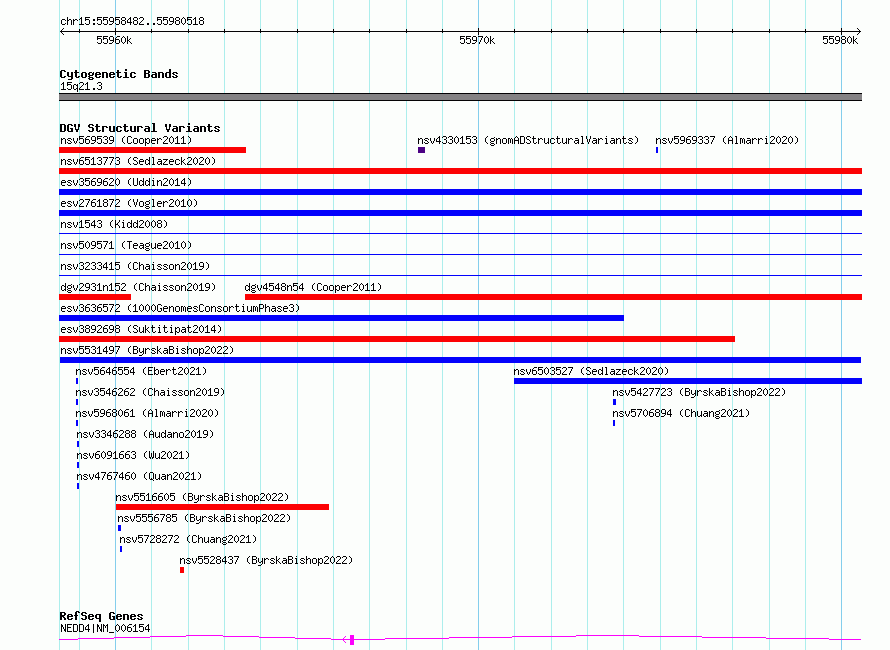Click the RefSeq Genes track title
This screenshot has height=650, width=890.
pos(101,616)
